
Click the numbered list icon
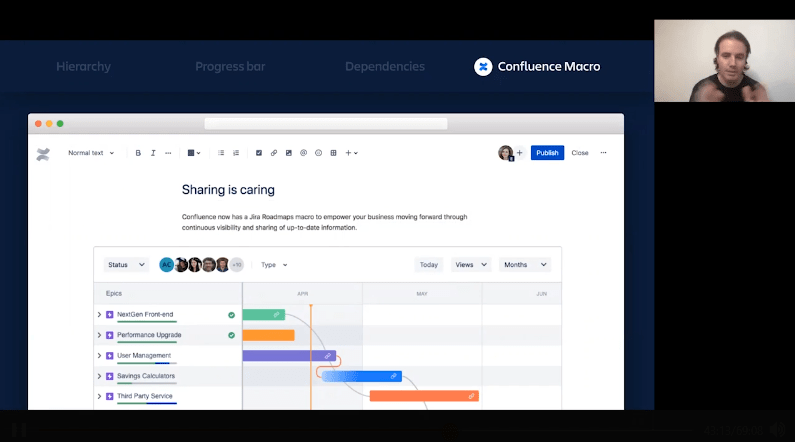(x=236, y=153)
